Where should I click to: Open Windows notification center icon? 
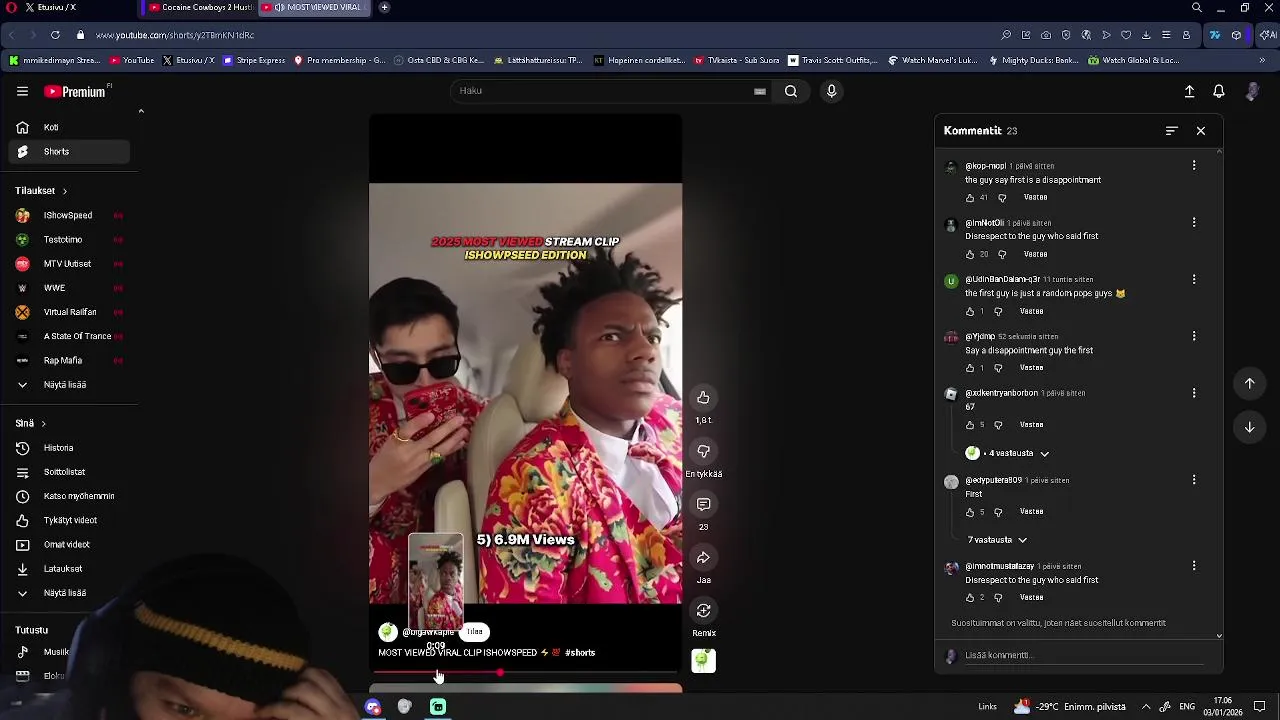1259,707
